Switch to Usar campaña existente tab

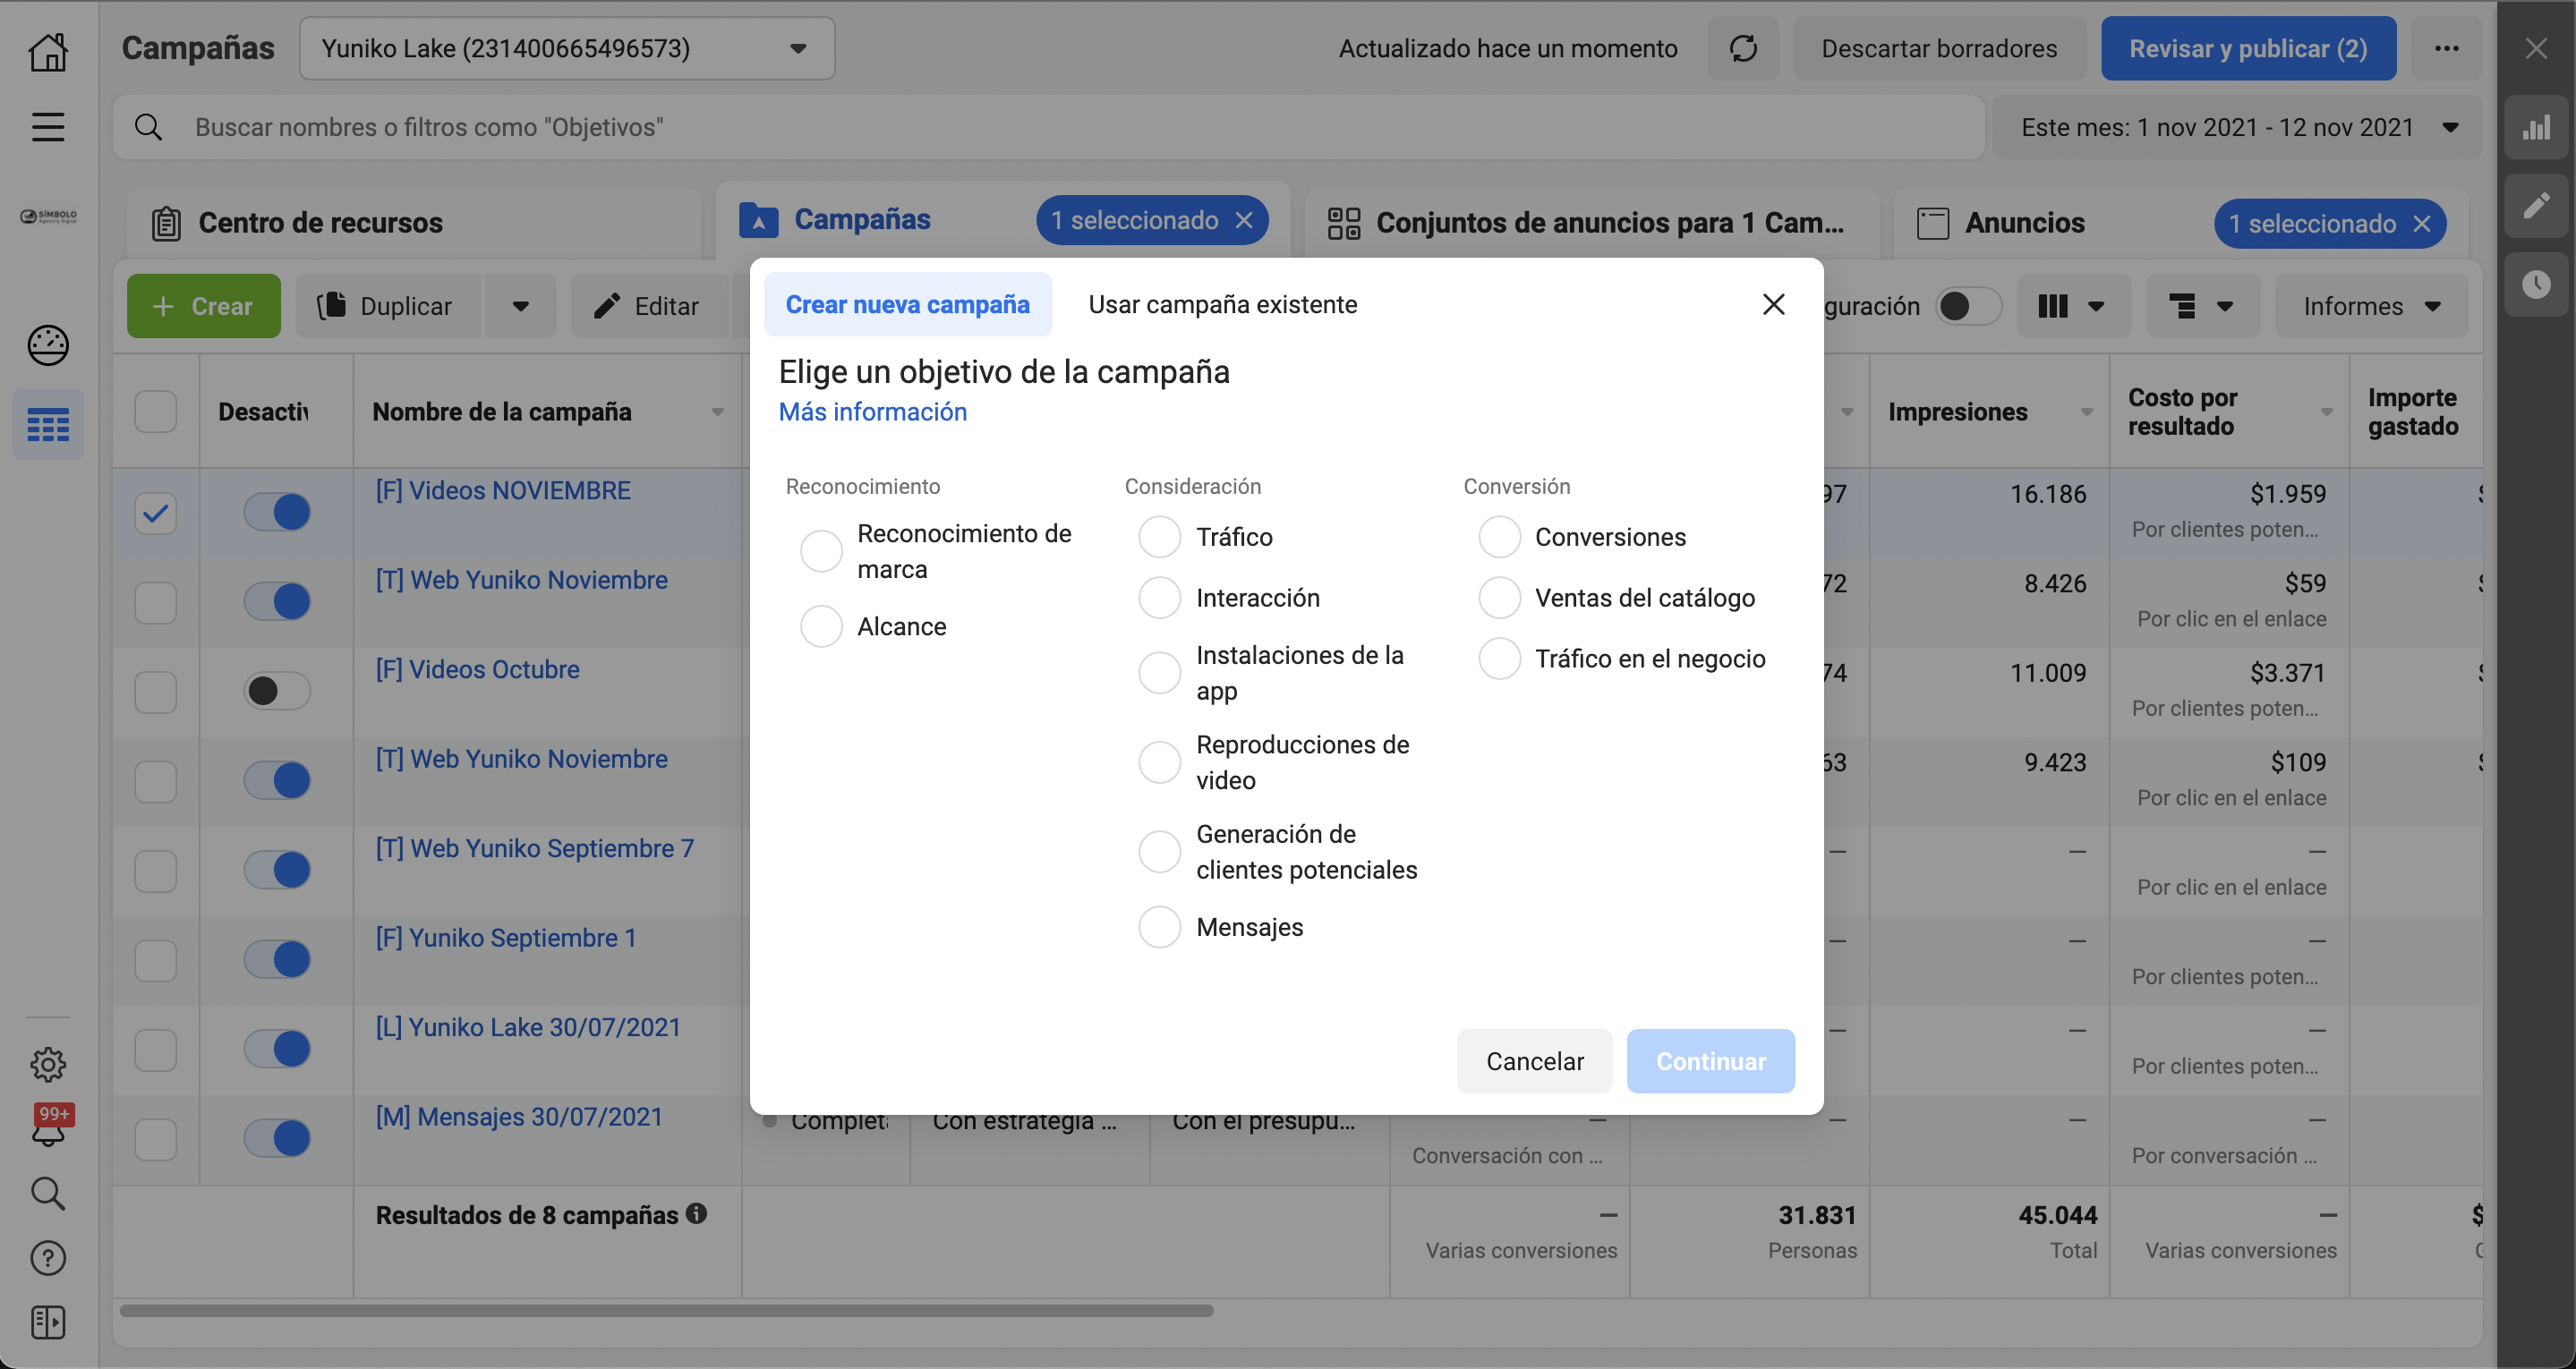pyautogui.click(x=1222, y=304)
